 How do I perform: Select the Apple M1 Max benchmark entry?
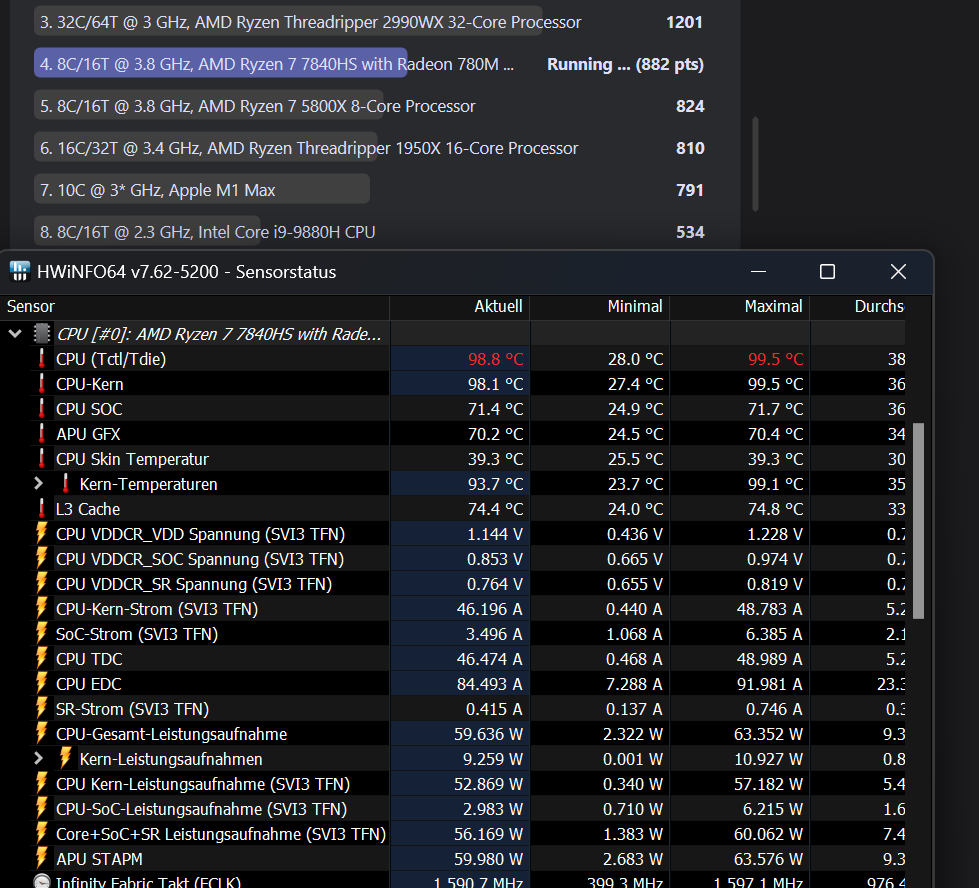tap(200, 188)
